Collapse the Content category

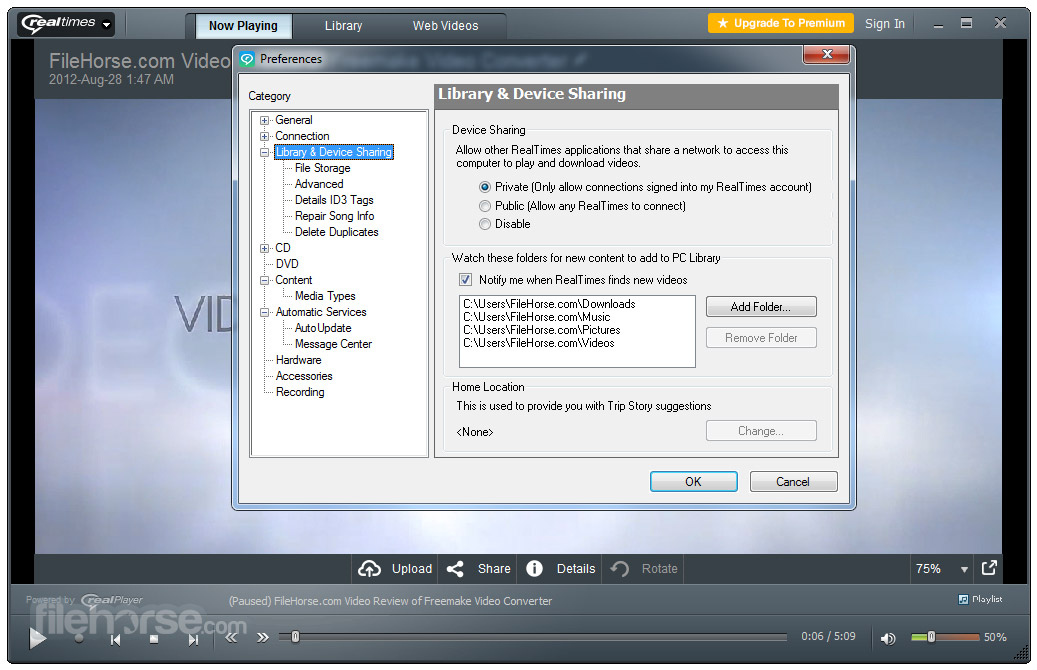click(x=265, y=280)
